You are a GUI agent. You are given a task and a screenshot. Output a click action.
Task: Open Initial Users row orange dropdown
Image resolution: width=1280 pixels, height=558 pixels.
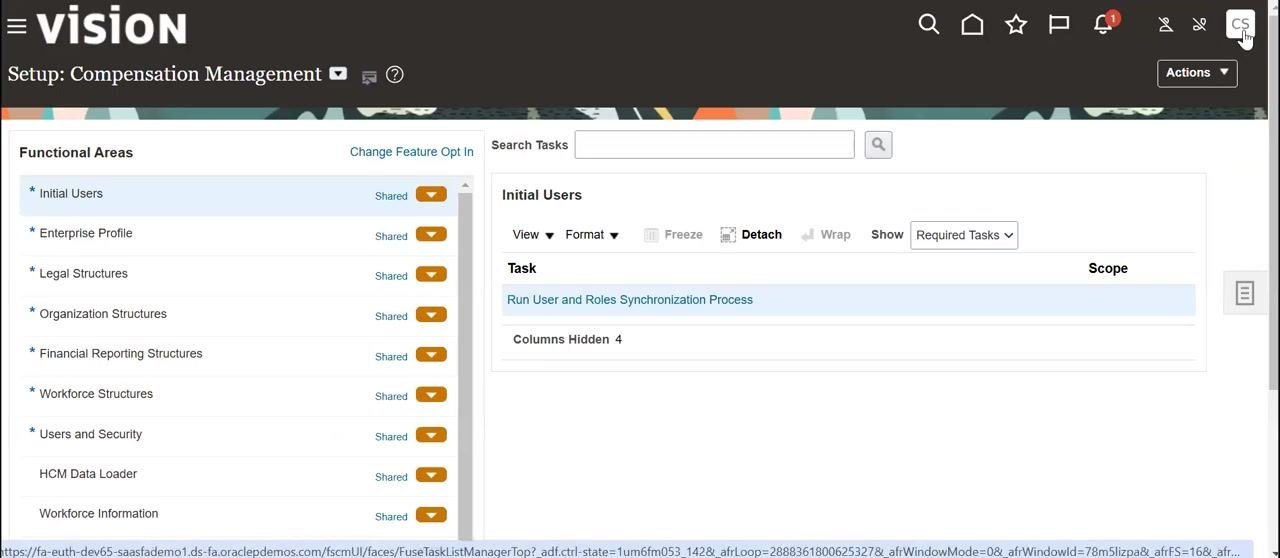431,194
